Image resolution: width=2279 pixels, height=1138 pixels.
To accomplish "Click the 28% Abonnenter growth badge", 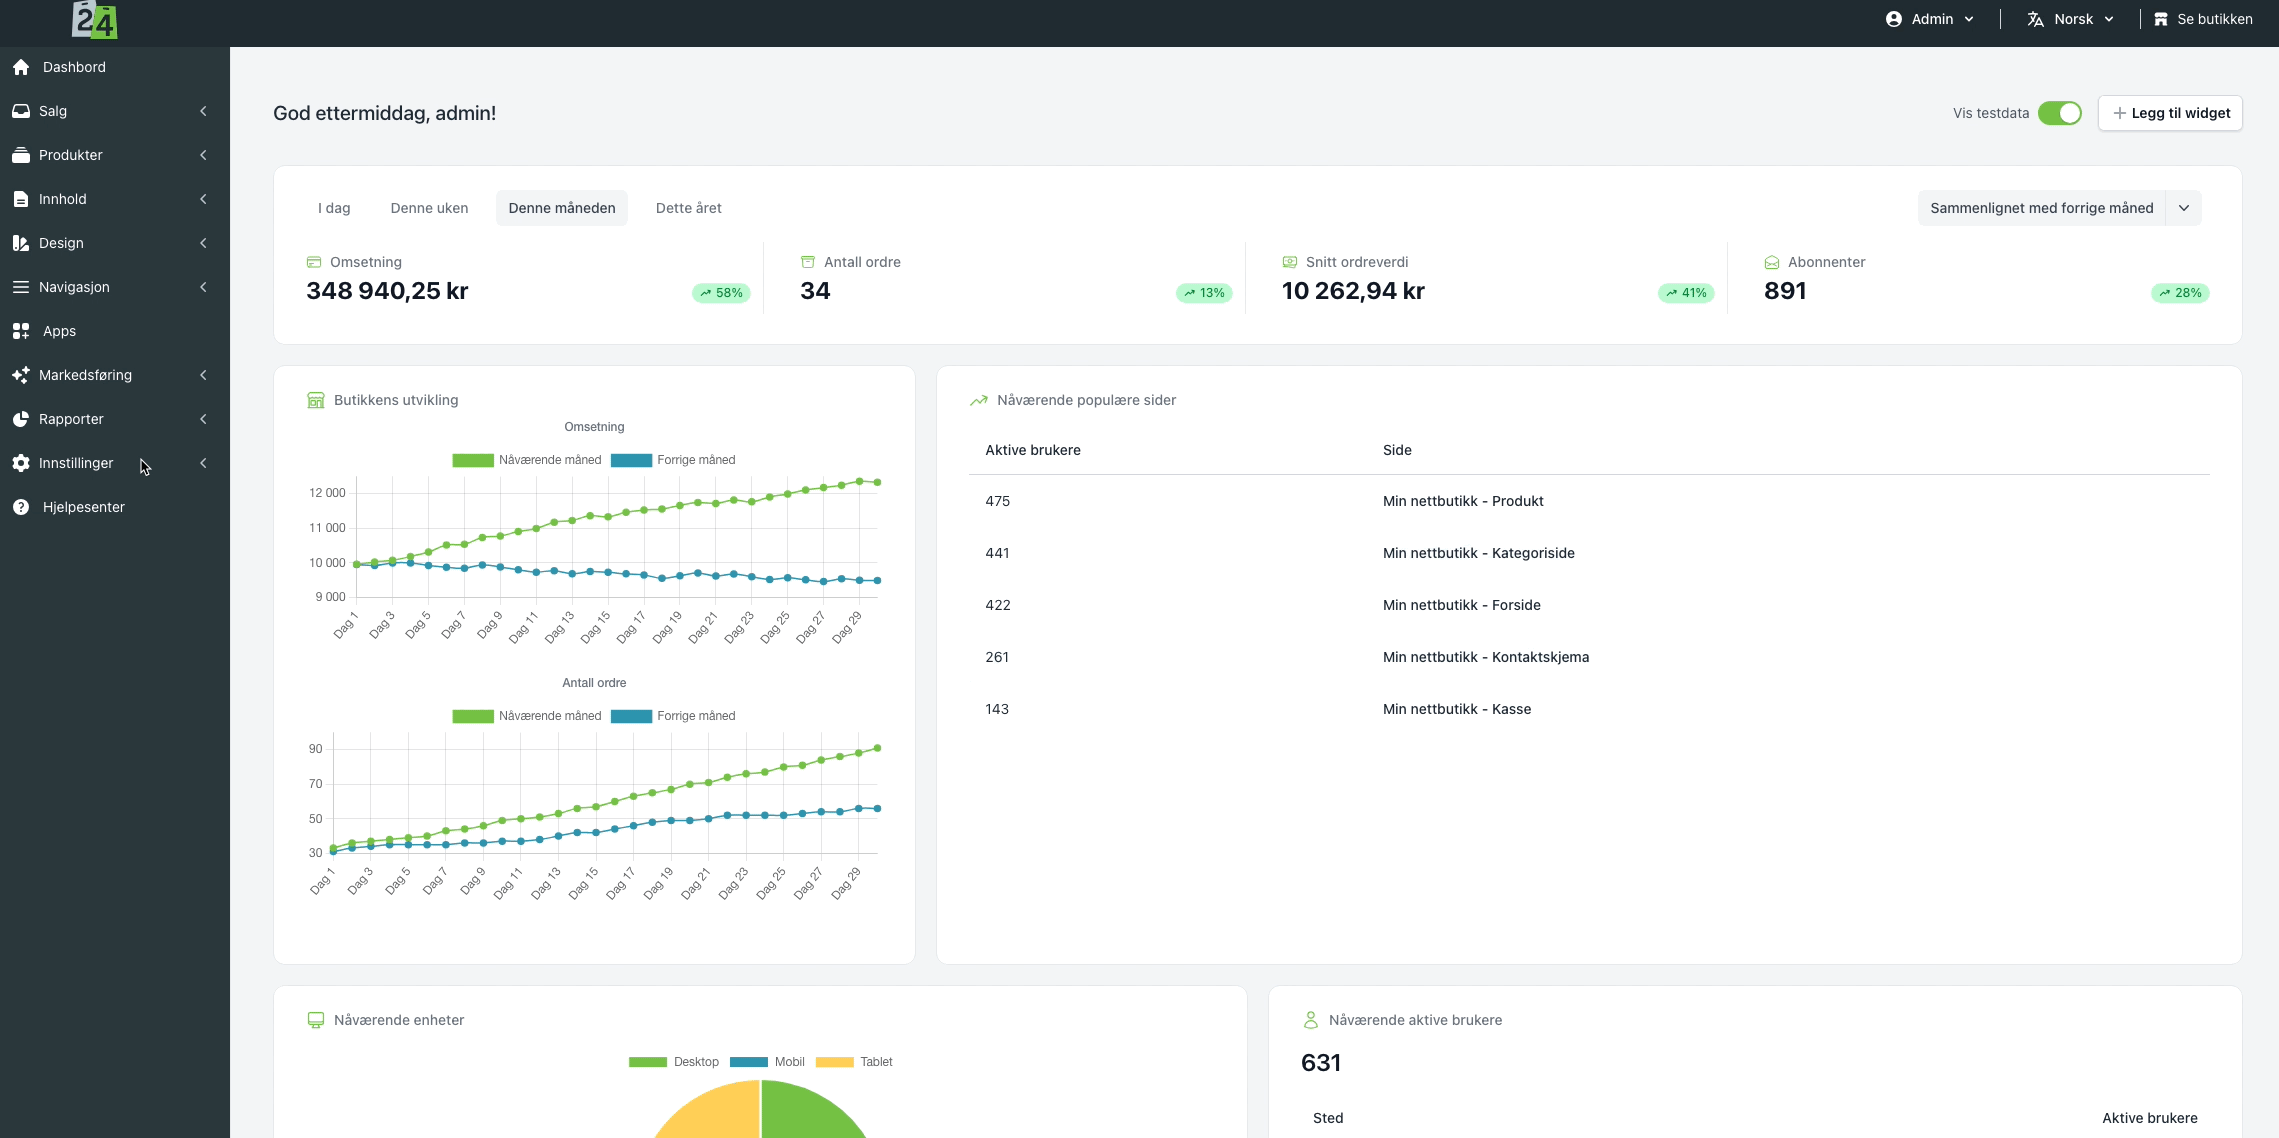I will pyautogui.click(x=2180, y=293).
